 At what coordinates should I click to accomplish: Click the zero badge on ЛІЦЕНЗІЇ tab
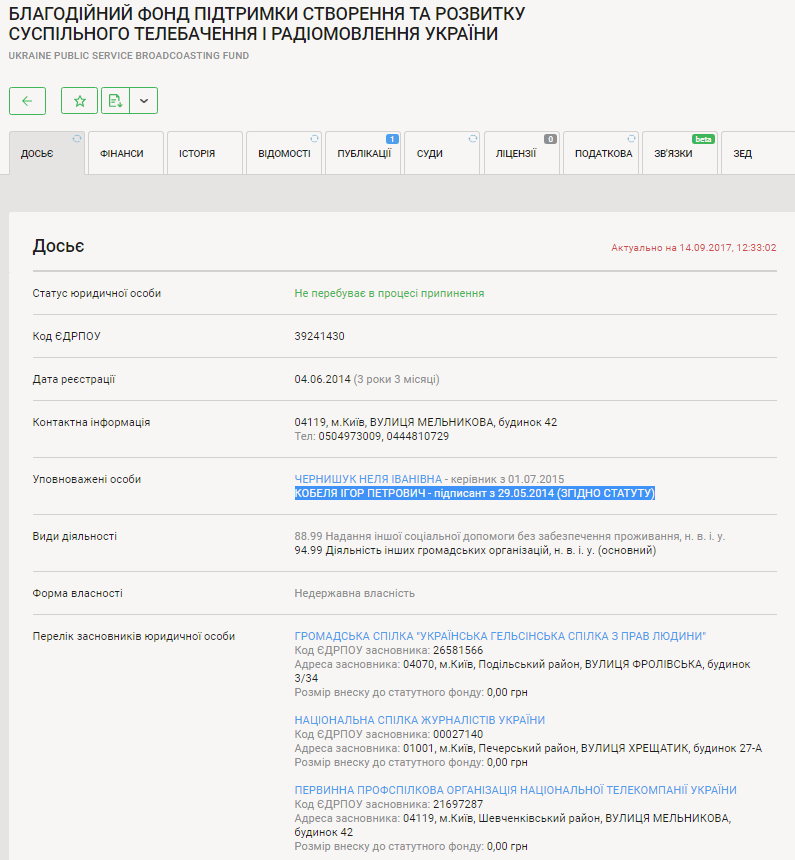point(550,139)
